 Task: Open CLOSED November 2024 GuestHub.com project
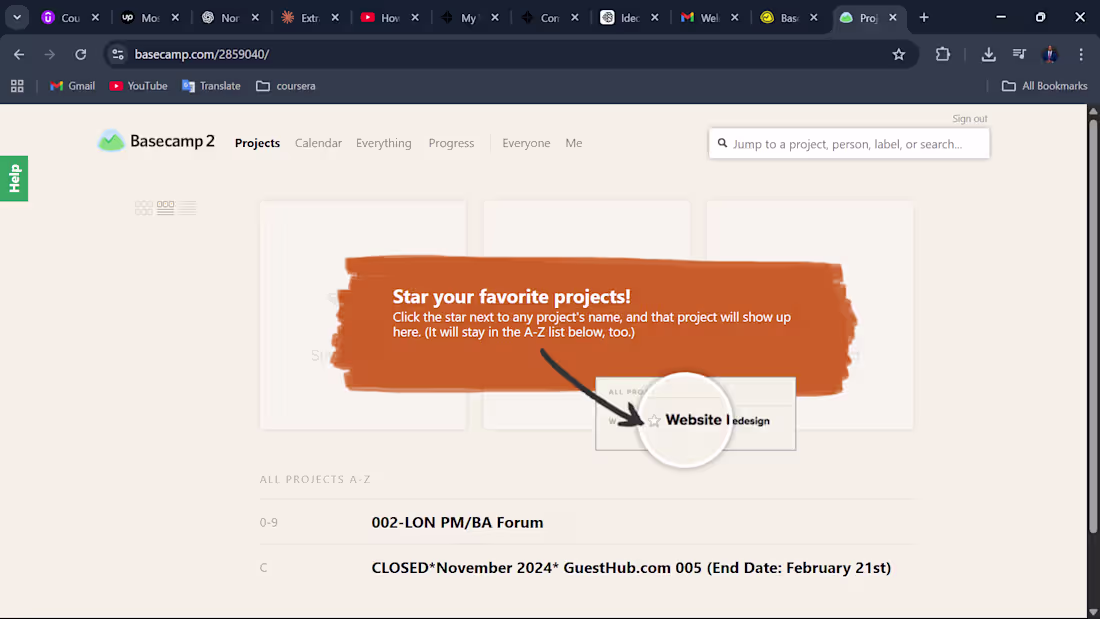coord(631,567)
